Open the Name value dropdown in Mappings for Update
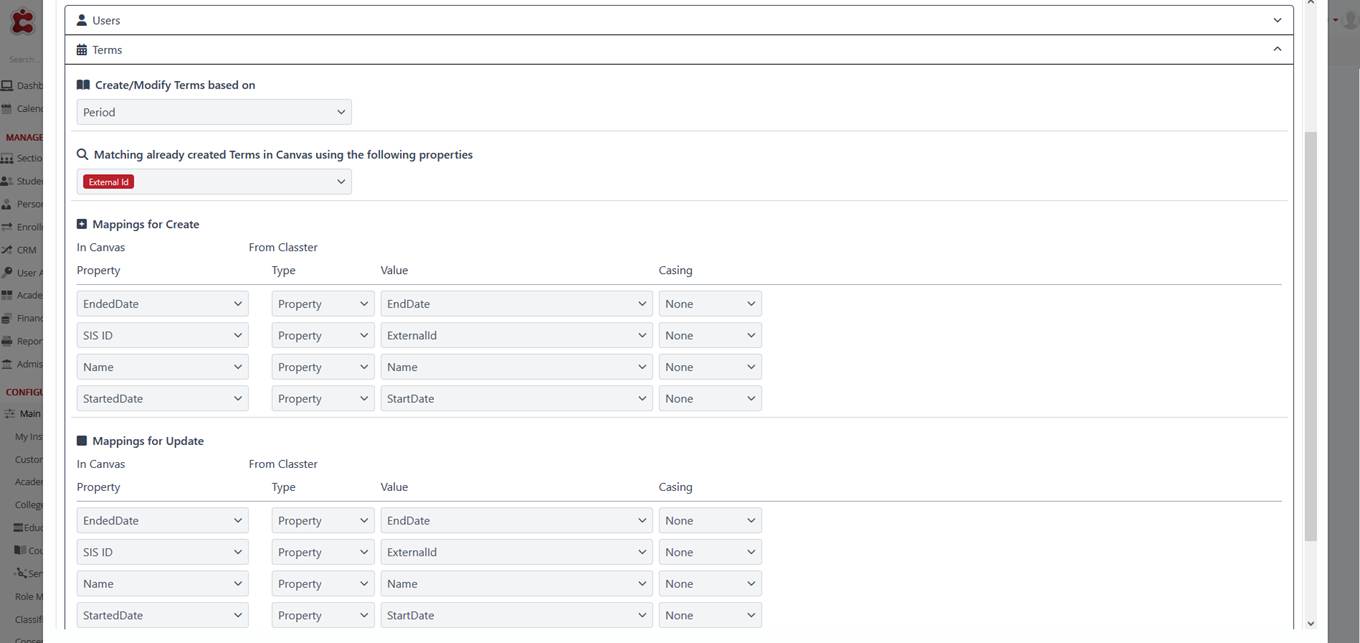 click(517, 584)
